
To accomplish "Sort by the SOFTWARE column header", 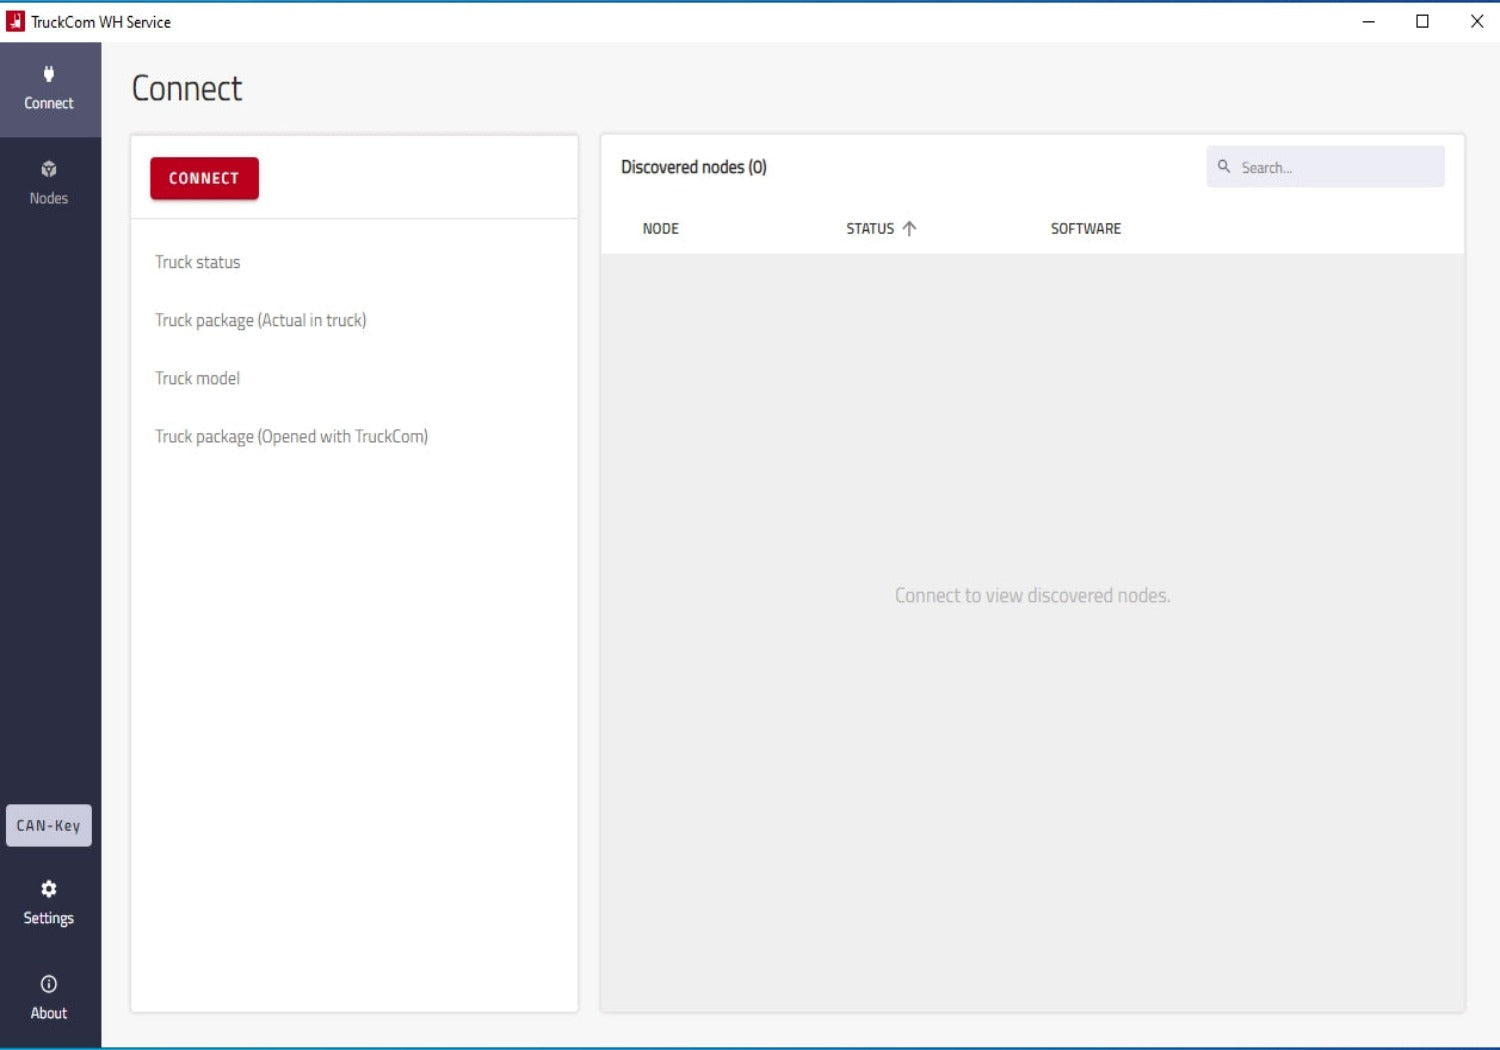I will coord(1085,228).
